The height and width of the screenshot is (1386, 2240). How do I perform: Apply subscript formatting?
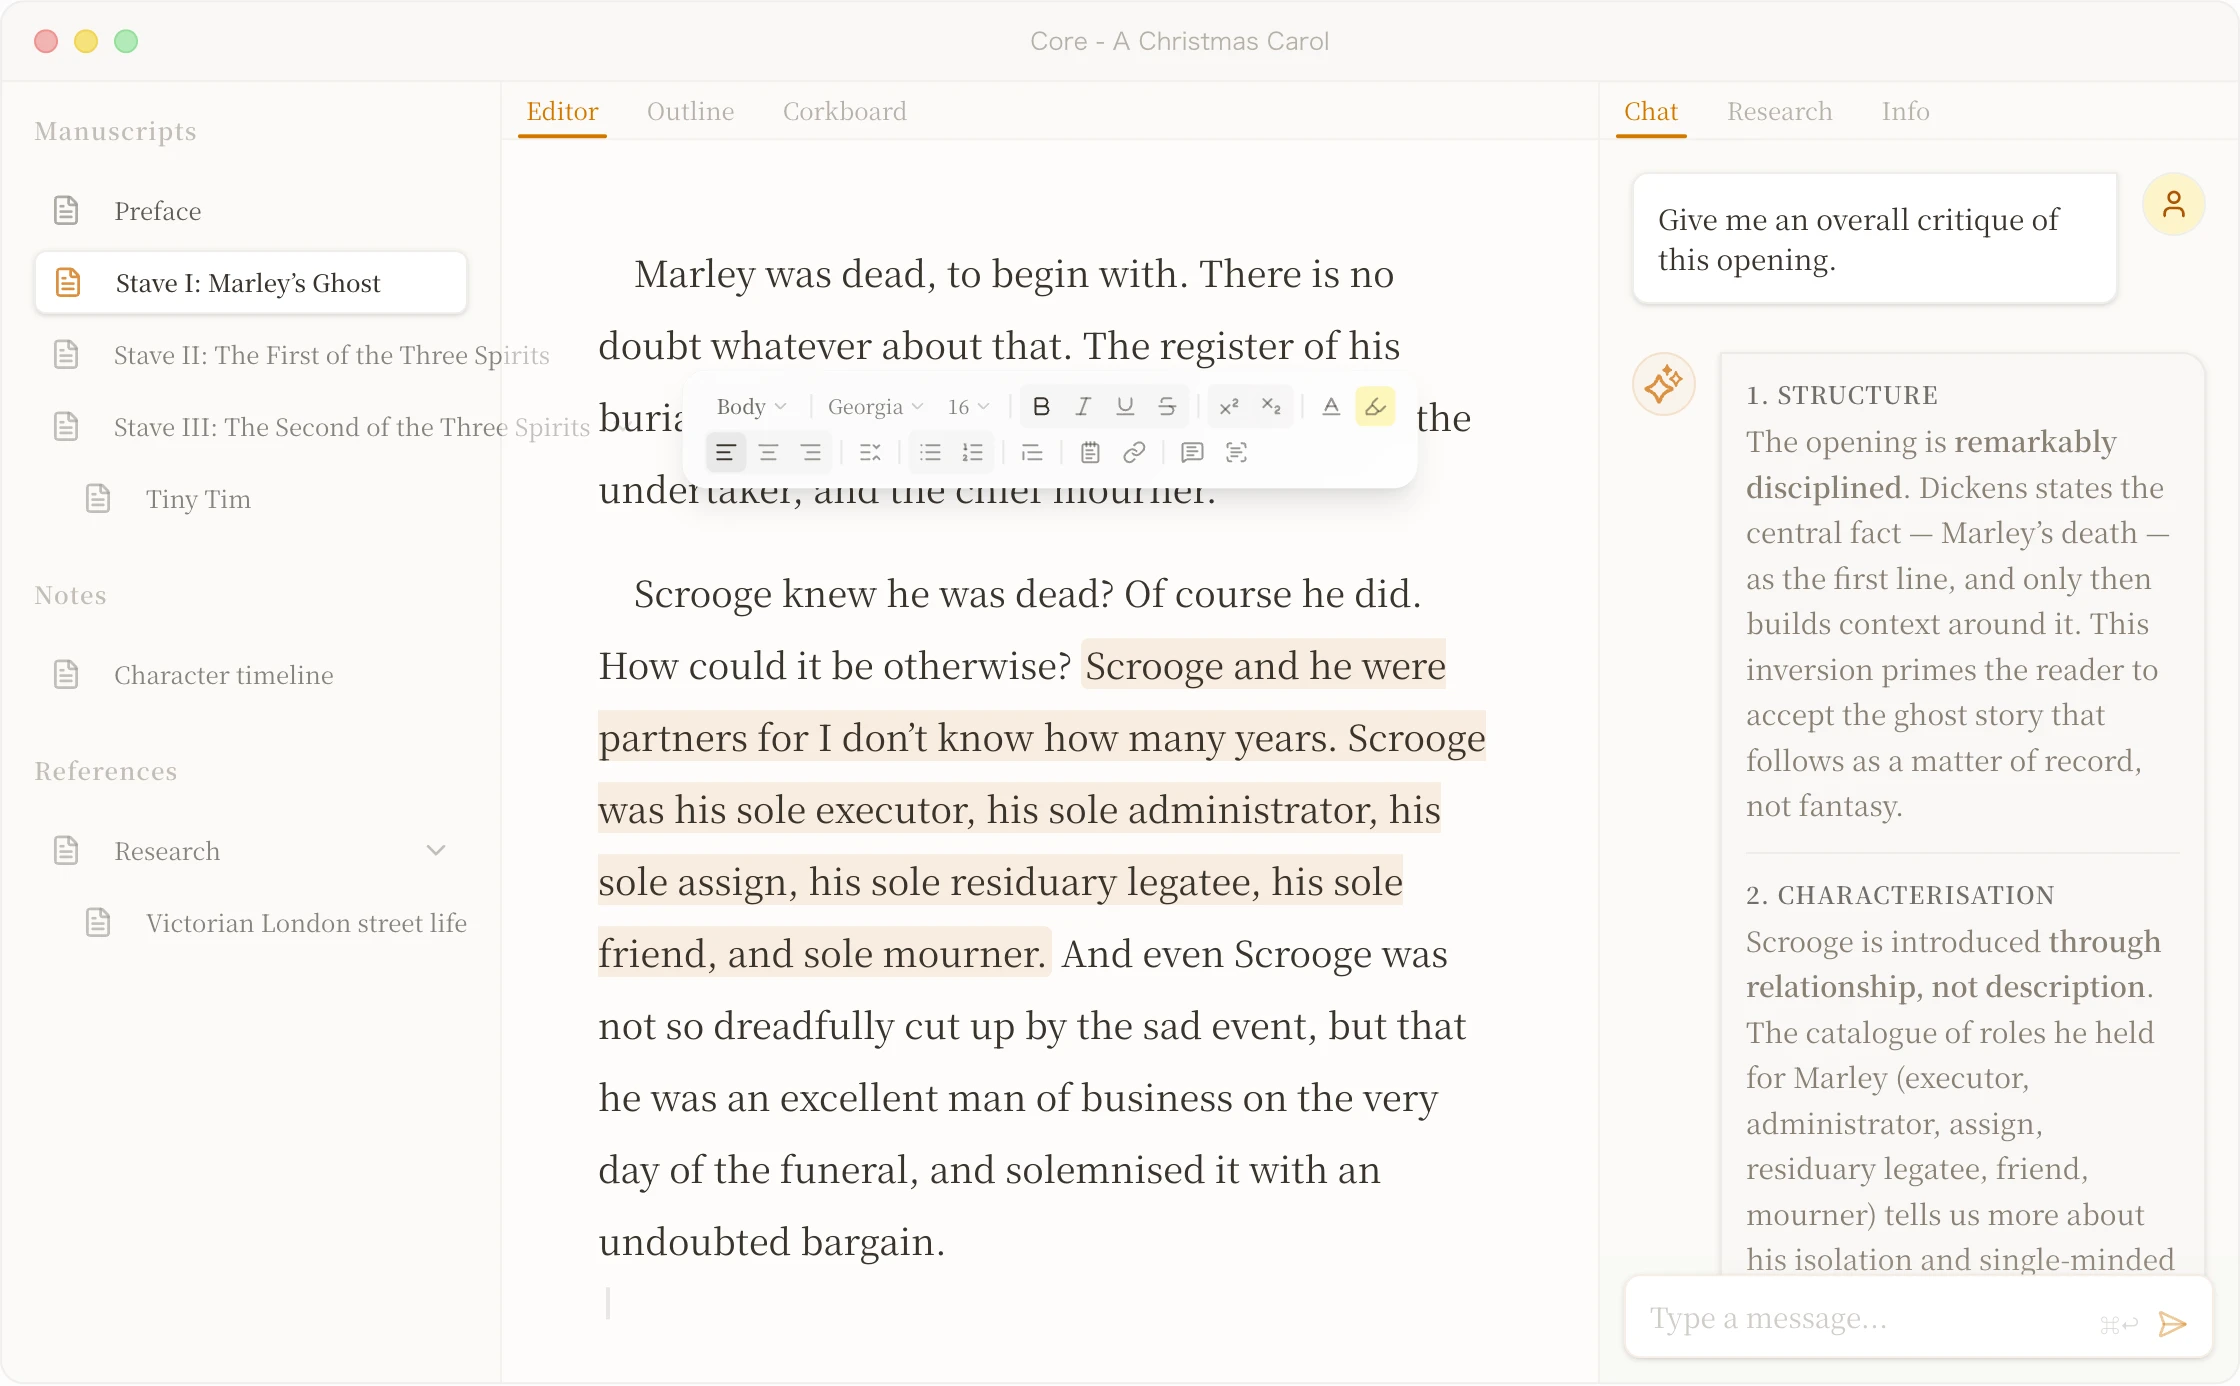coord(1271,407)
